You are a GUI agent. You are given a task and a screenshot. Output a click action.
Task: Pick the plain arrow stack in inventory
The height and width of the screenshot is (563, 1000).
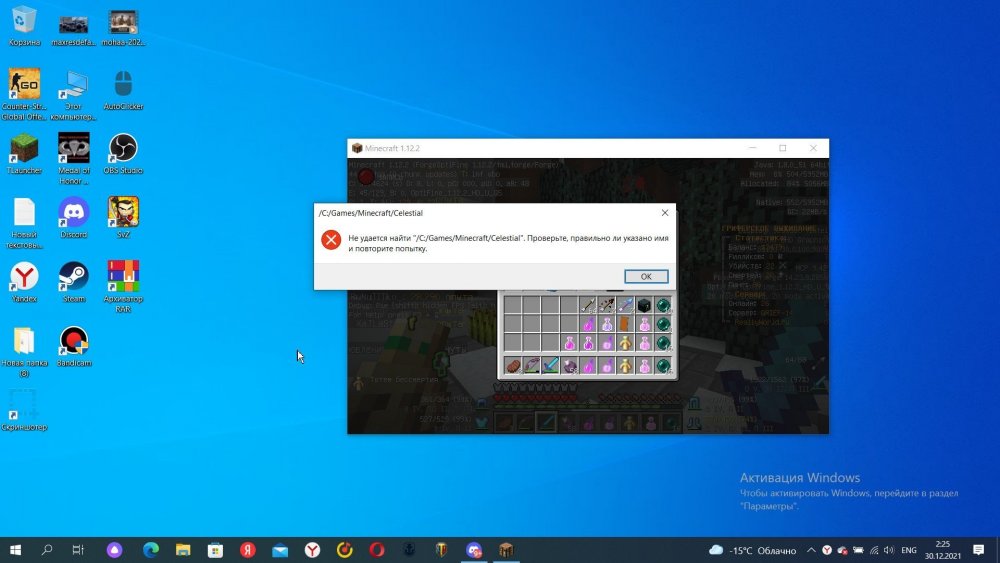(588, 305)
